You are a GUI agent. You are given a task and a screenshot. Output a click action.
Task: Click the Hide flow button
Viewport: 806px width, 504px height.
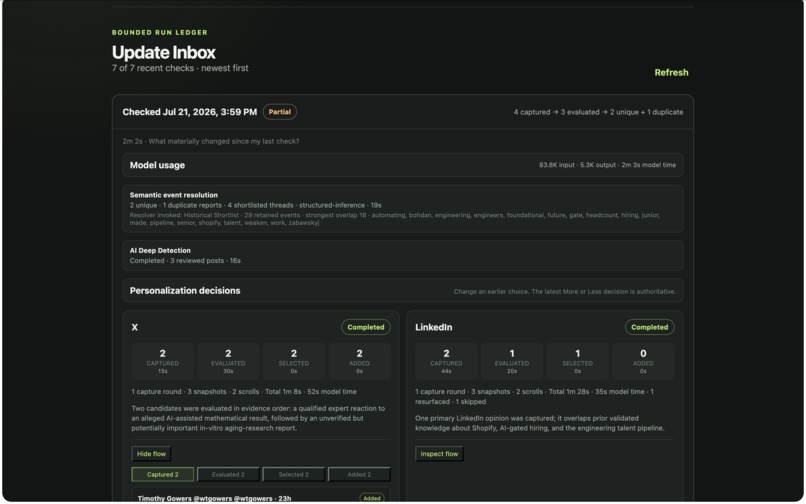[151, 454]
